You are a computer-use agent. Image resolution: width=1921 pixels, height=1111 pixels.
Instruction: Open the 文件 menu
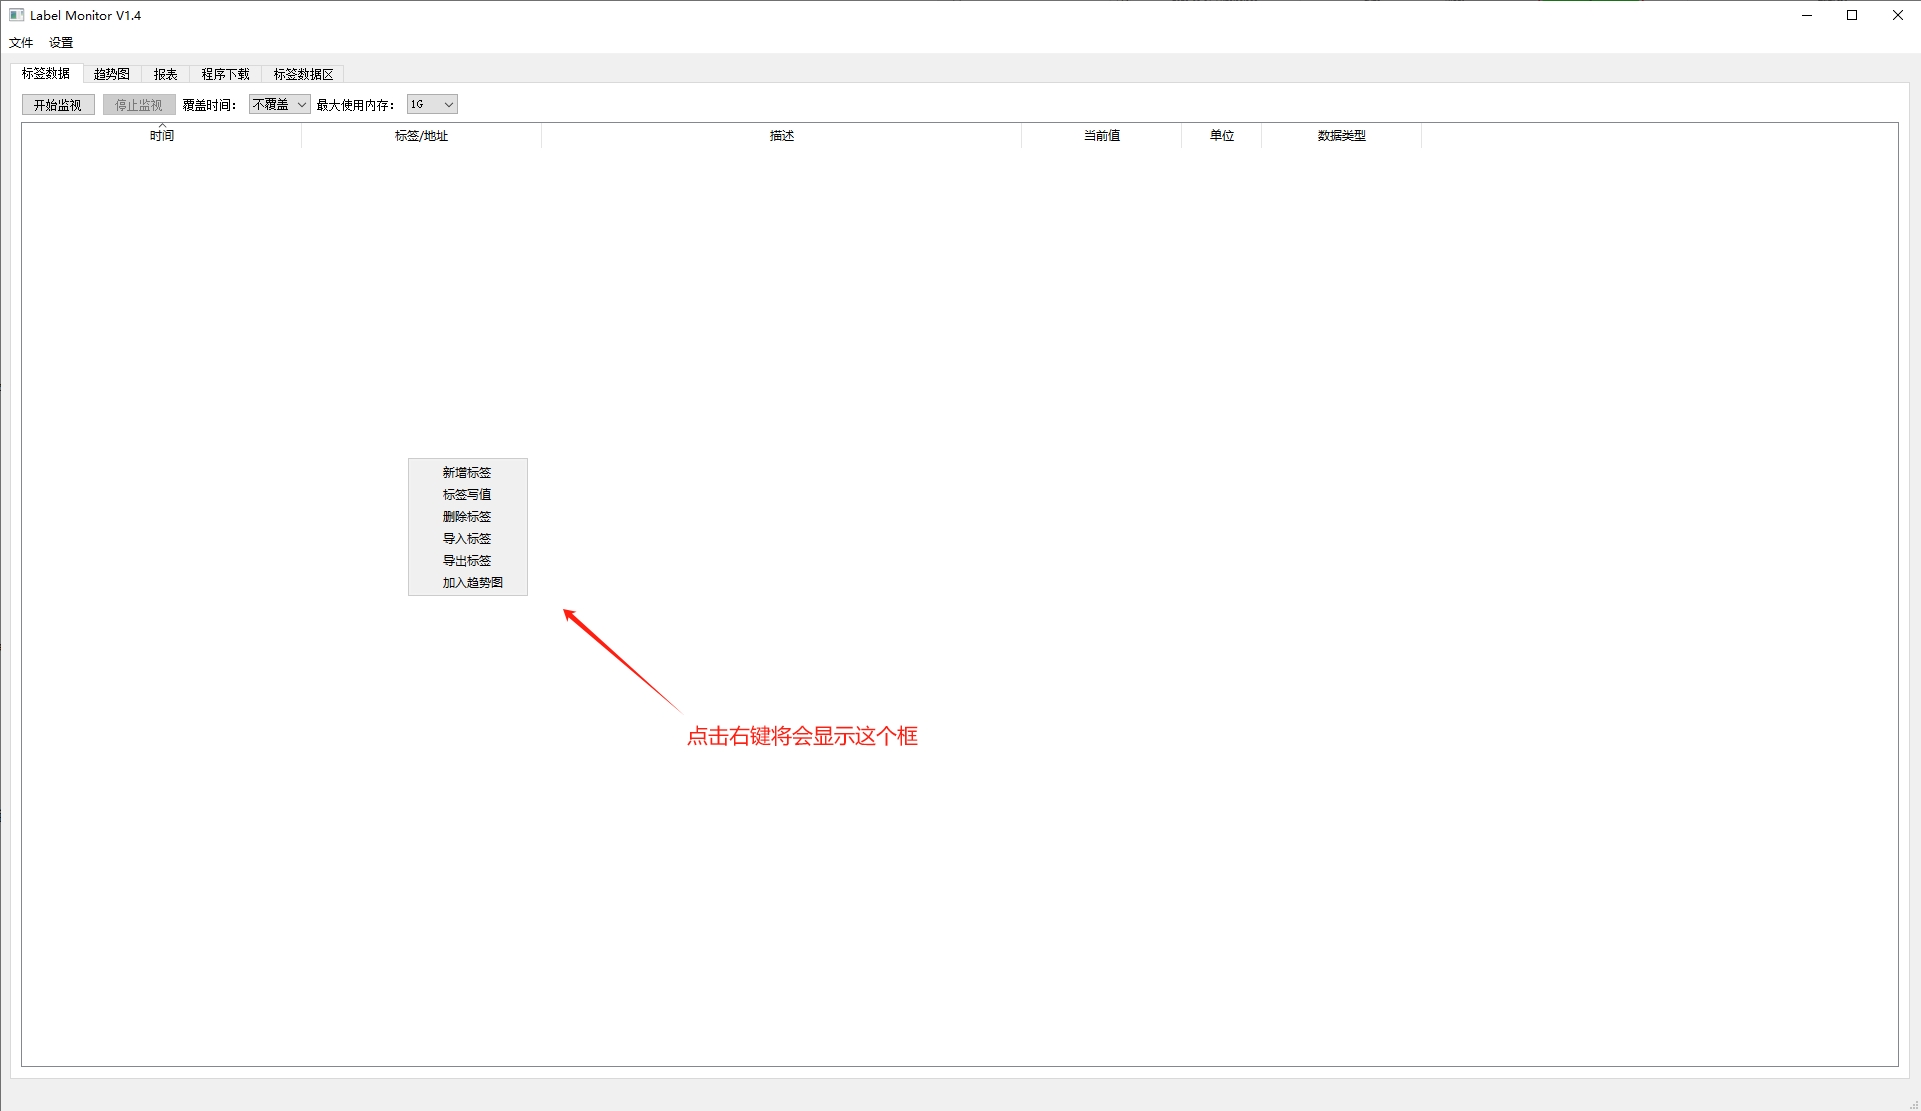[x=21, y=43]
